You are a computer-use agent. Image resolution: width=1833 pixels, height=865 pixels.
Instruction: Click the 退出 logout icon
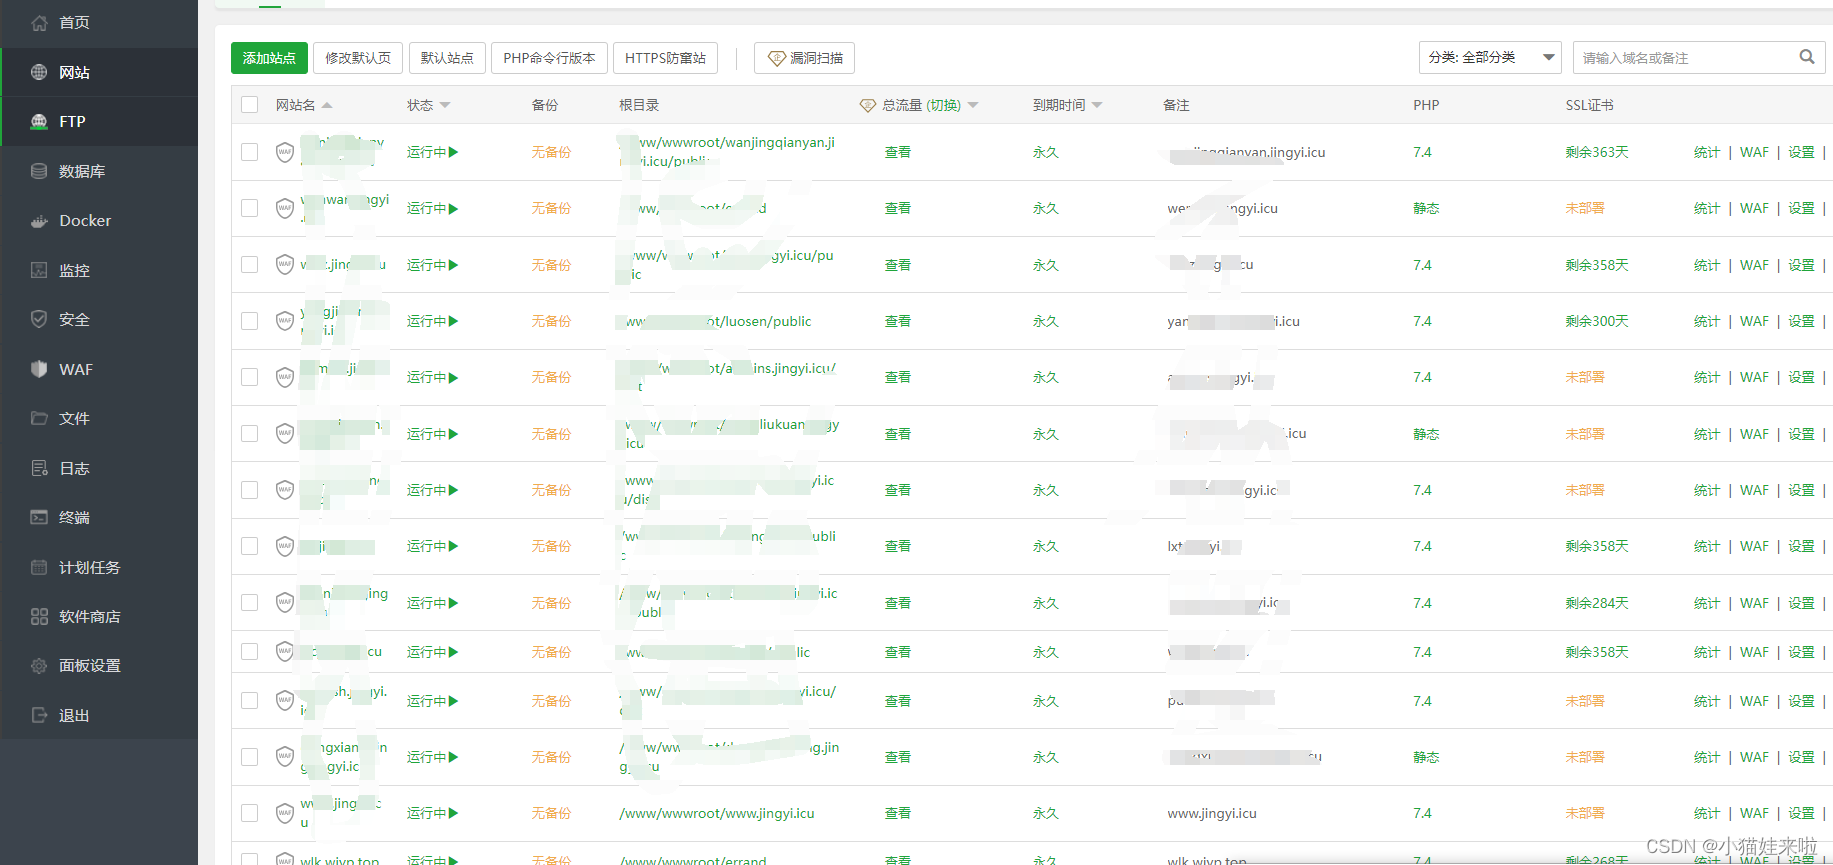[x=39, y=715]
